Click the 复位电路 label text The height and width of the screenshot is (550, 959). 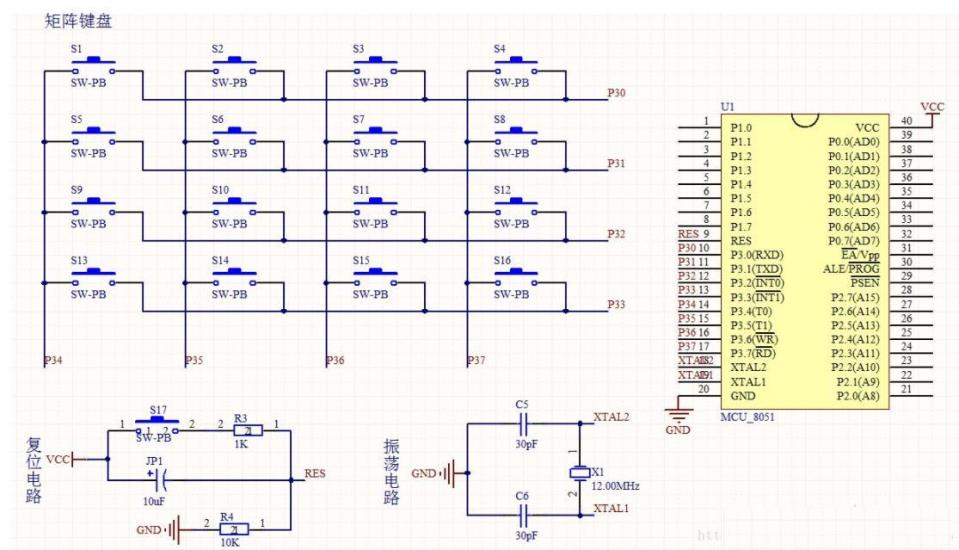[x=34, y=470]
